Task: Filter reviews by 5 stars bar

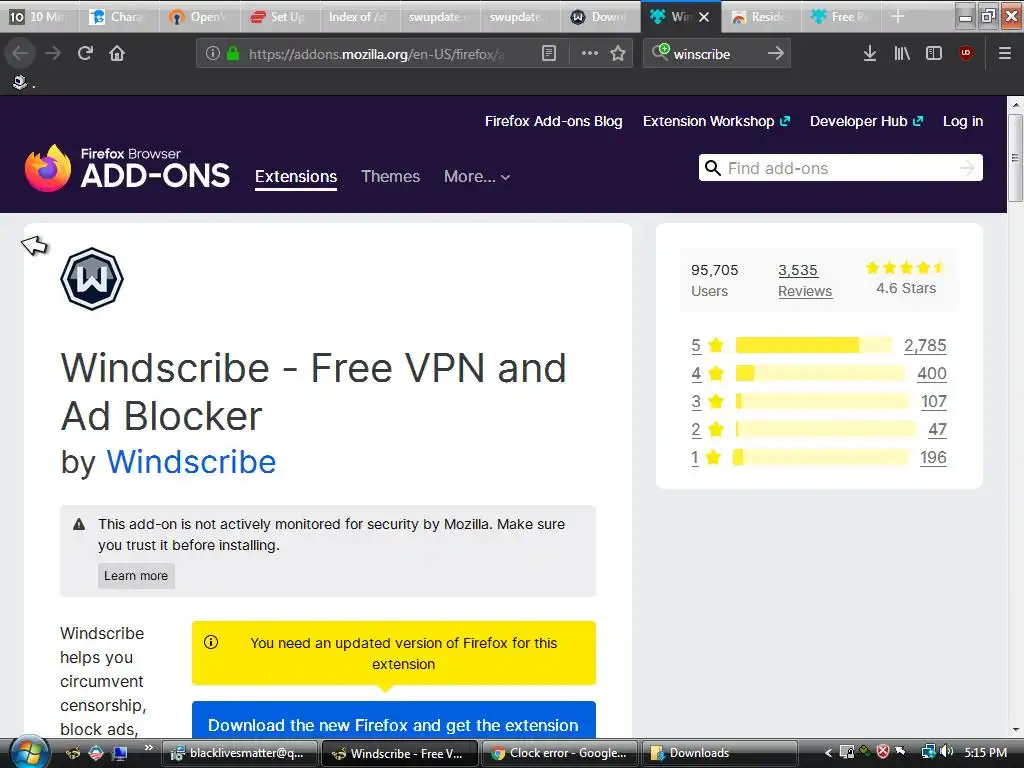Action: 813,345
